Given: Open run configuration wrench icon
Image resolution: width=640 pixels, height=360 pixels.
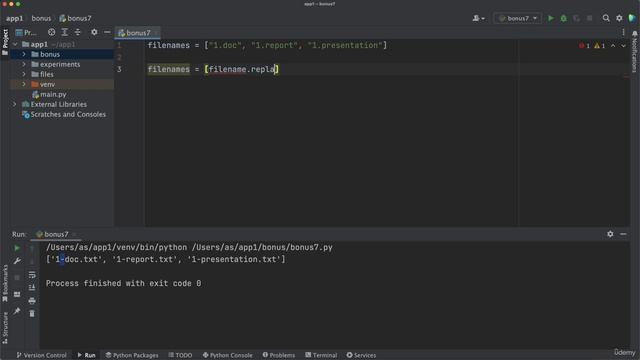Looking at the screenshot, I should click(x=17, y=261).
